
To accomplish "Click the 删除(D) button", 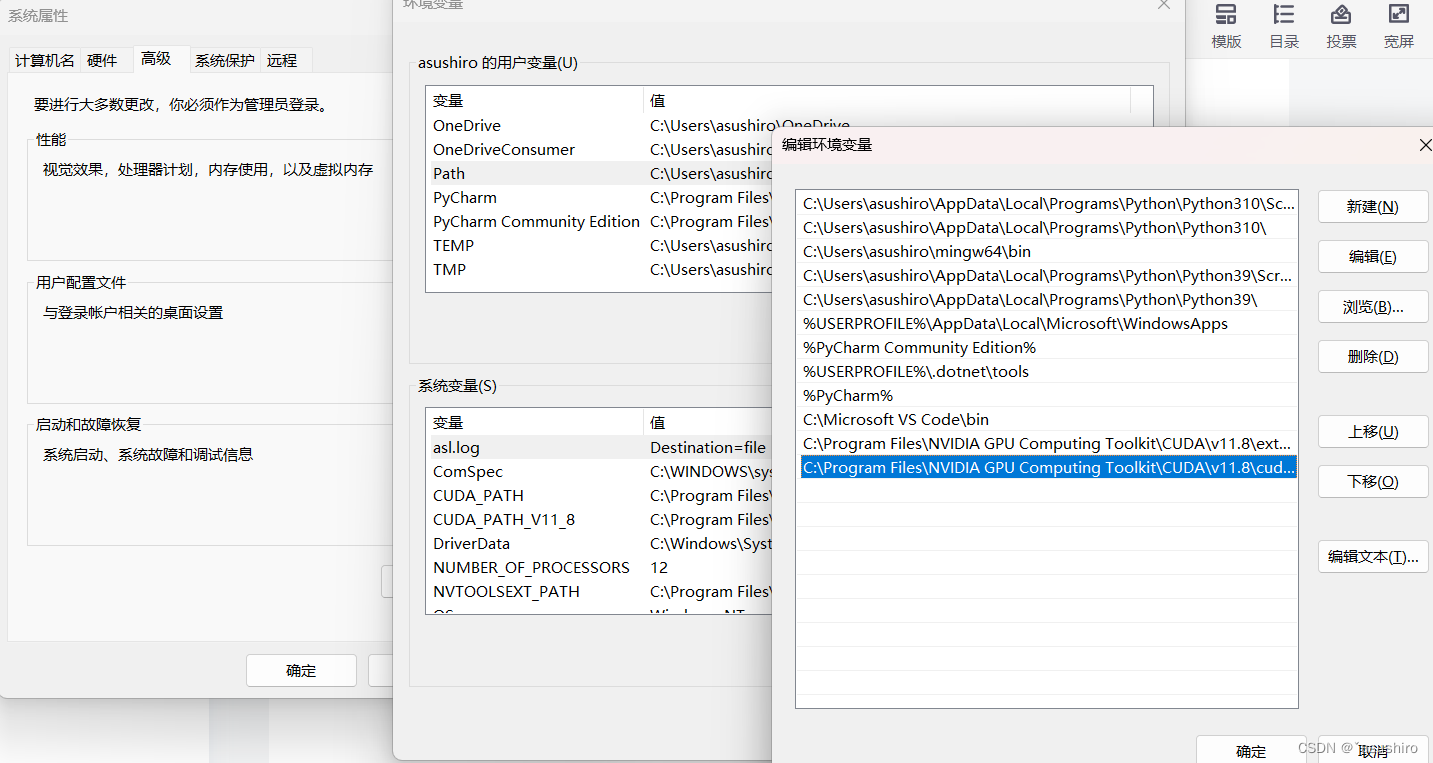I will (x=1373, y=357).
